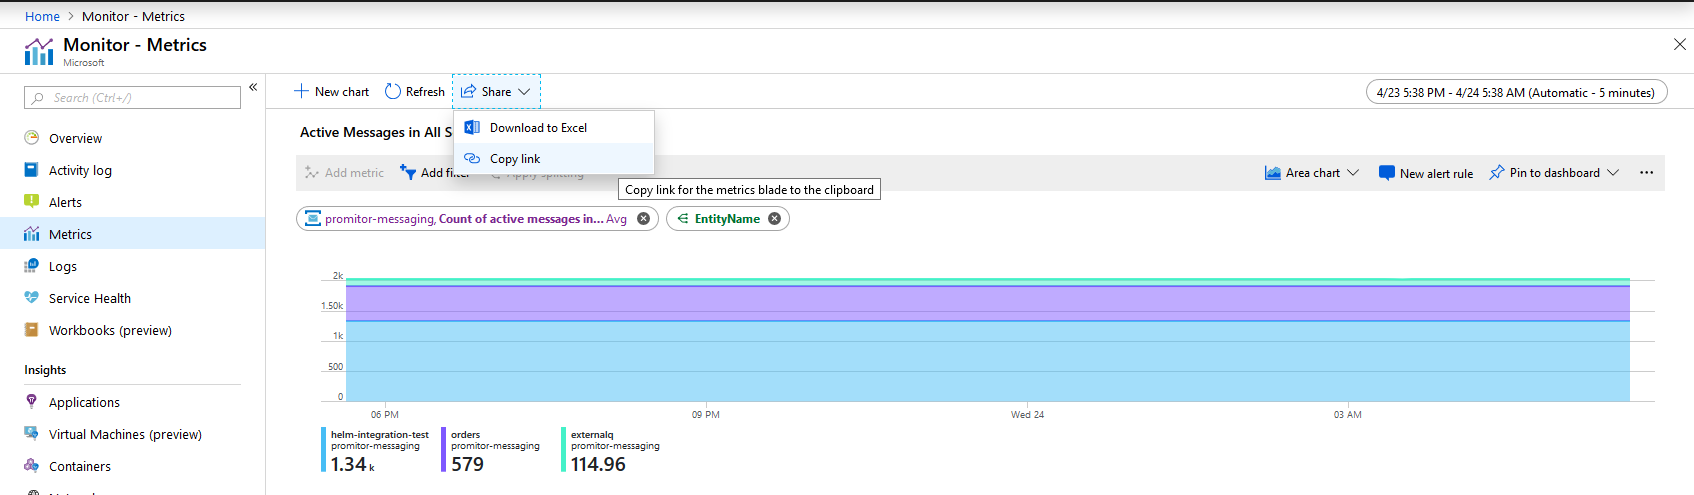Open the time range picker
1694x495 pixels.
[x=1515, y=92]
